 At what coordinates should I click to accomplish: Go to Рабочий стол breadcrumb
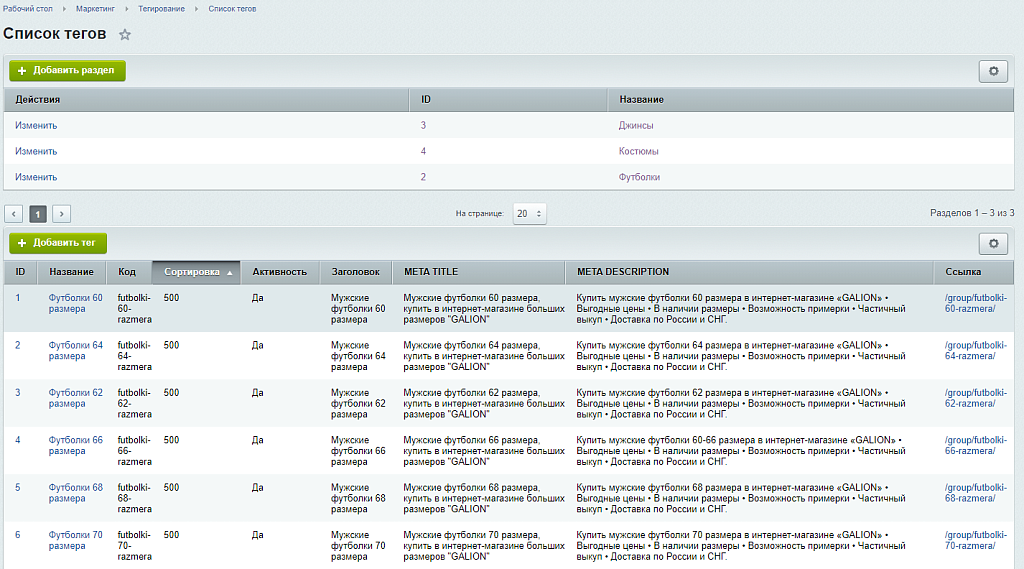28,9
